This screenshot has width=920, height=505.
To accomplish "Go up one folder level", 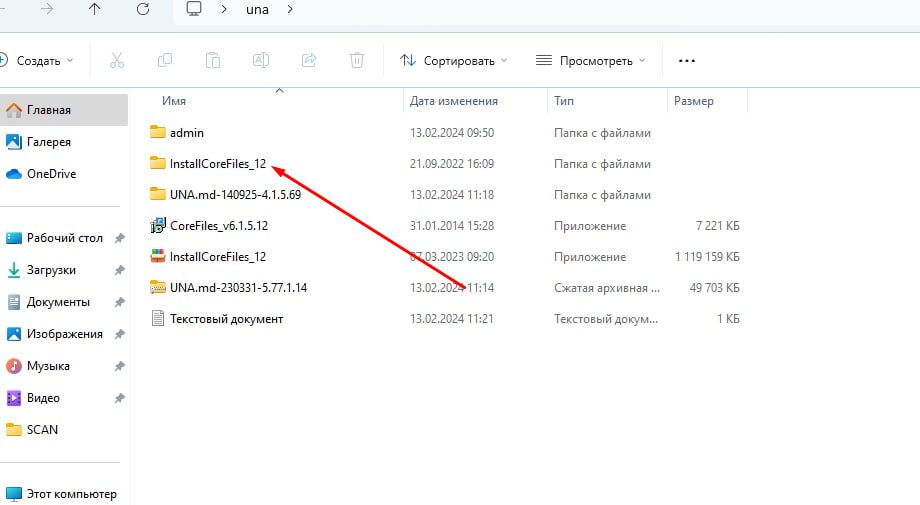I will click(x=94, y=9).
